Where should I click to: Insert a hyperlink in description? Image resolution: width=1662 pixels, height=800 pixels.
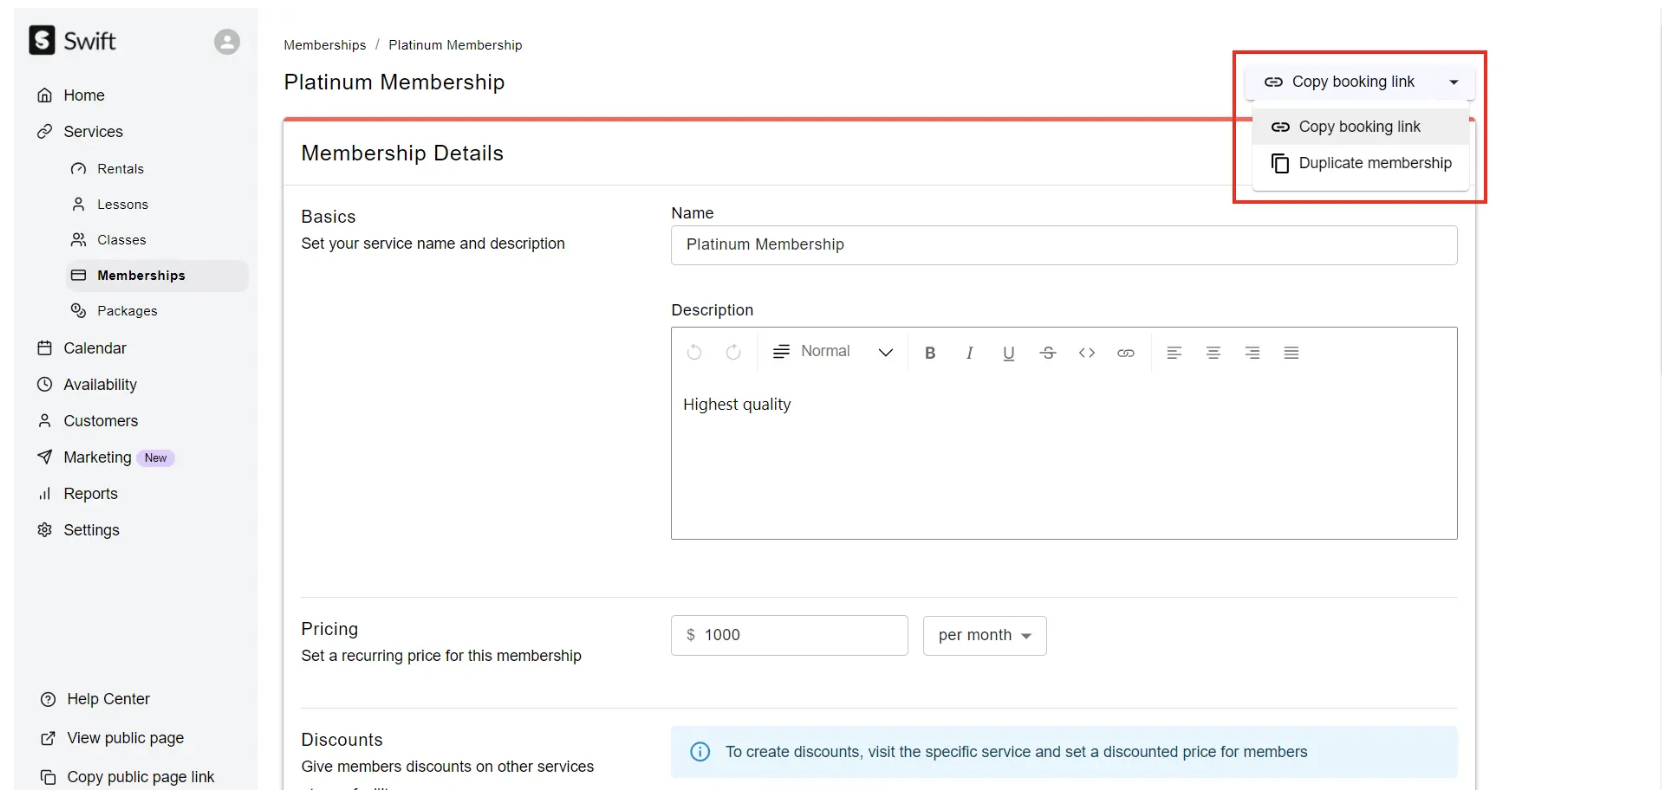(x=1126, y=353)
